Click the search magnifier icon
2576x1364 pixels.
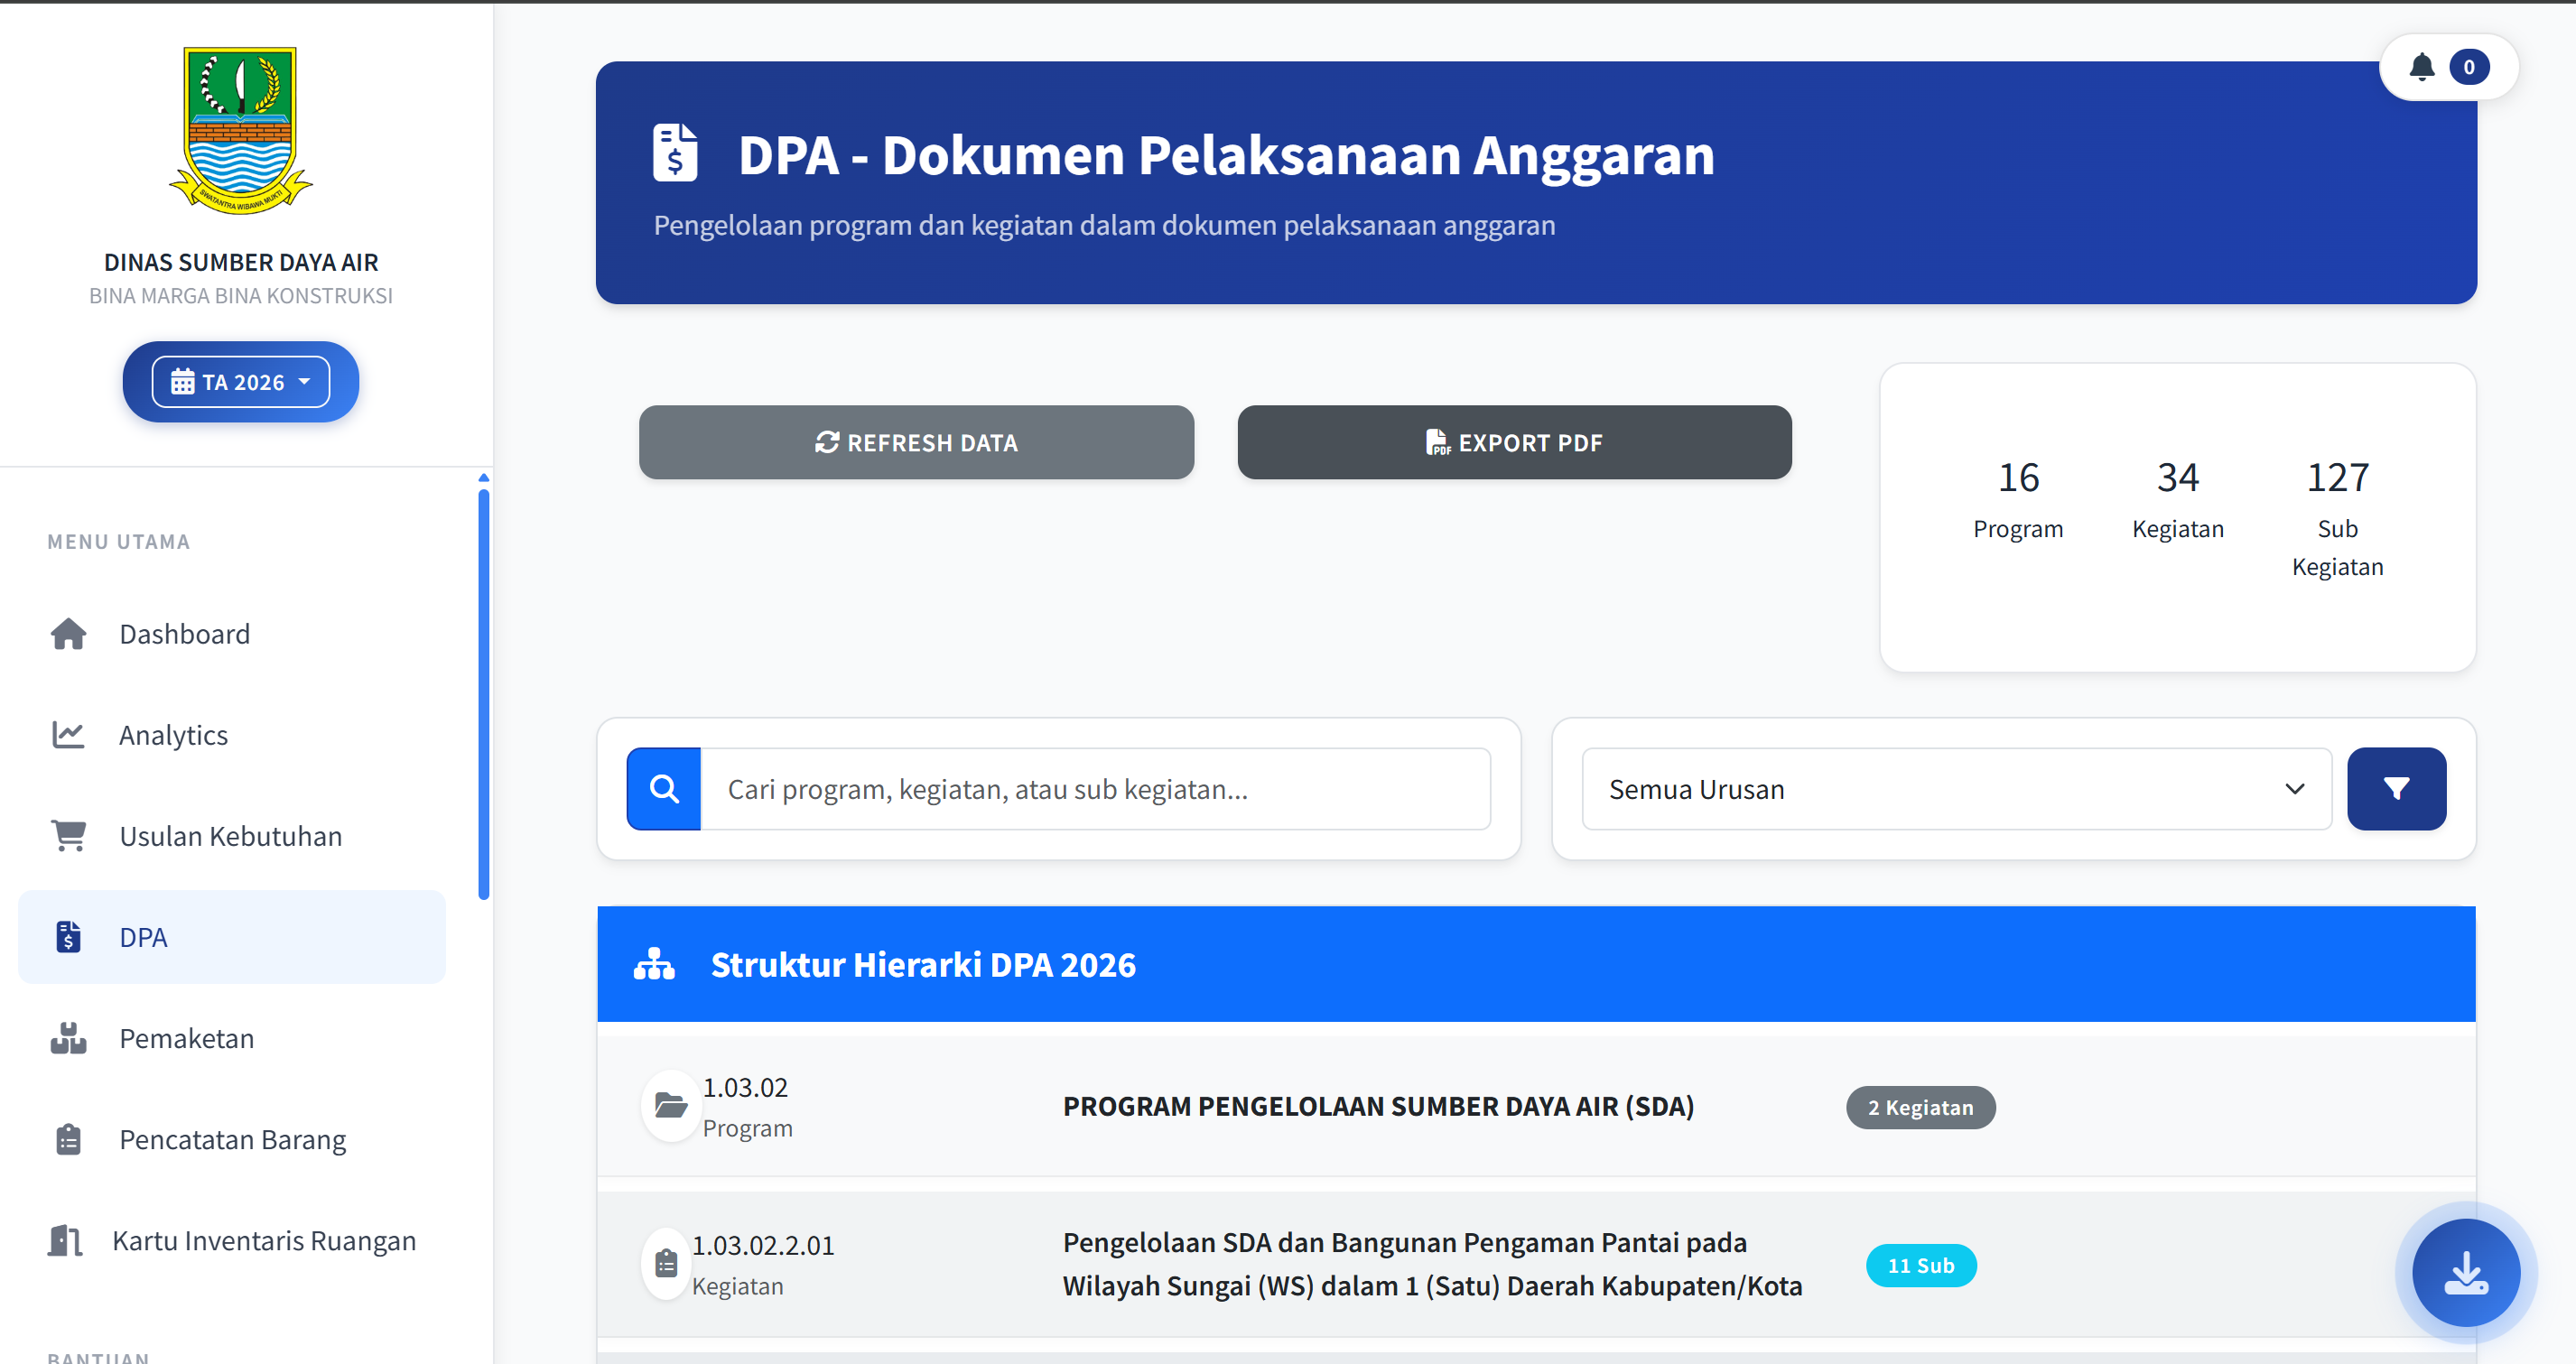click(663, 788)
